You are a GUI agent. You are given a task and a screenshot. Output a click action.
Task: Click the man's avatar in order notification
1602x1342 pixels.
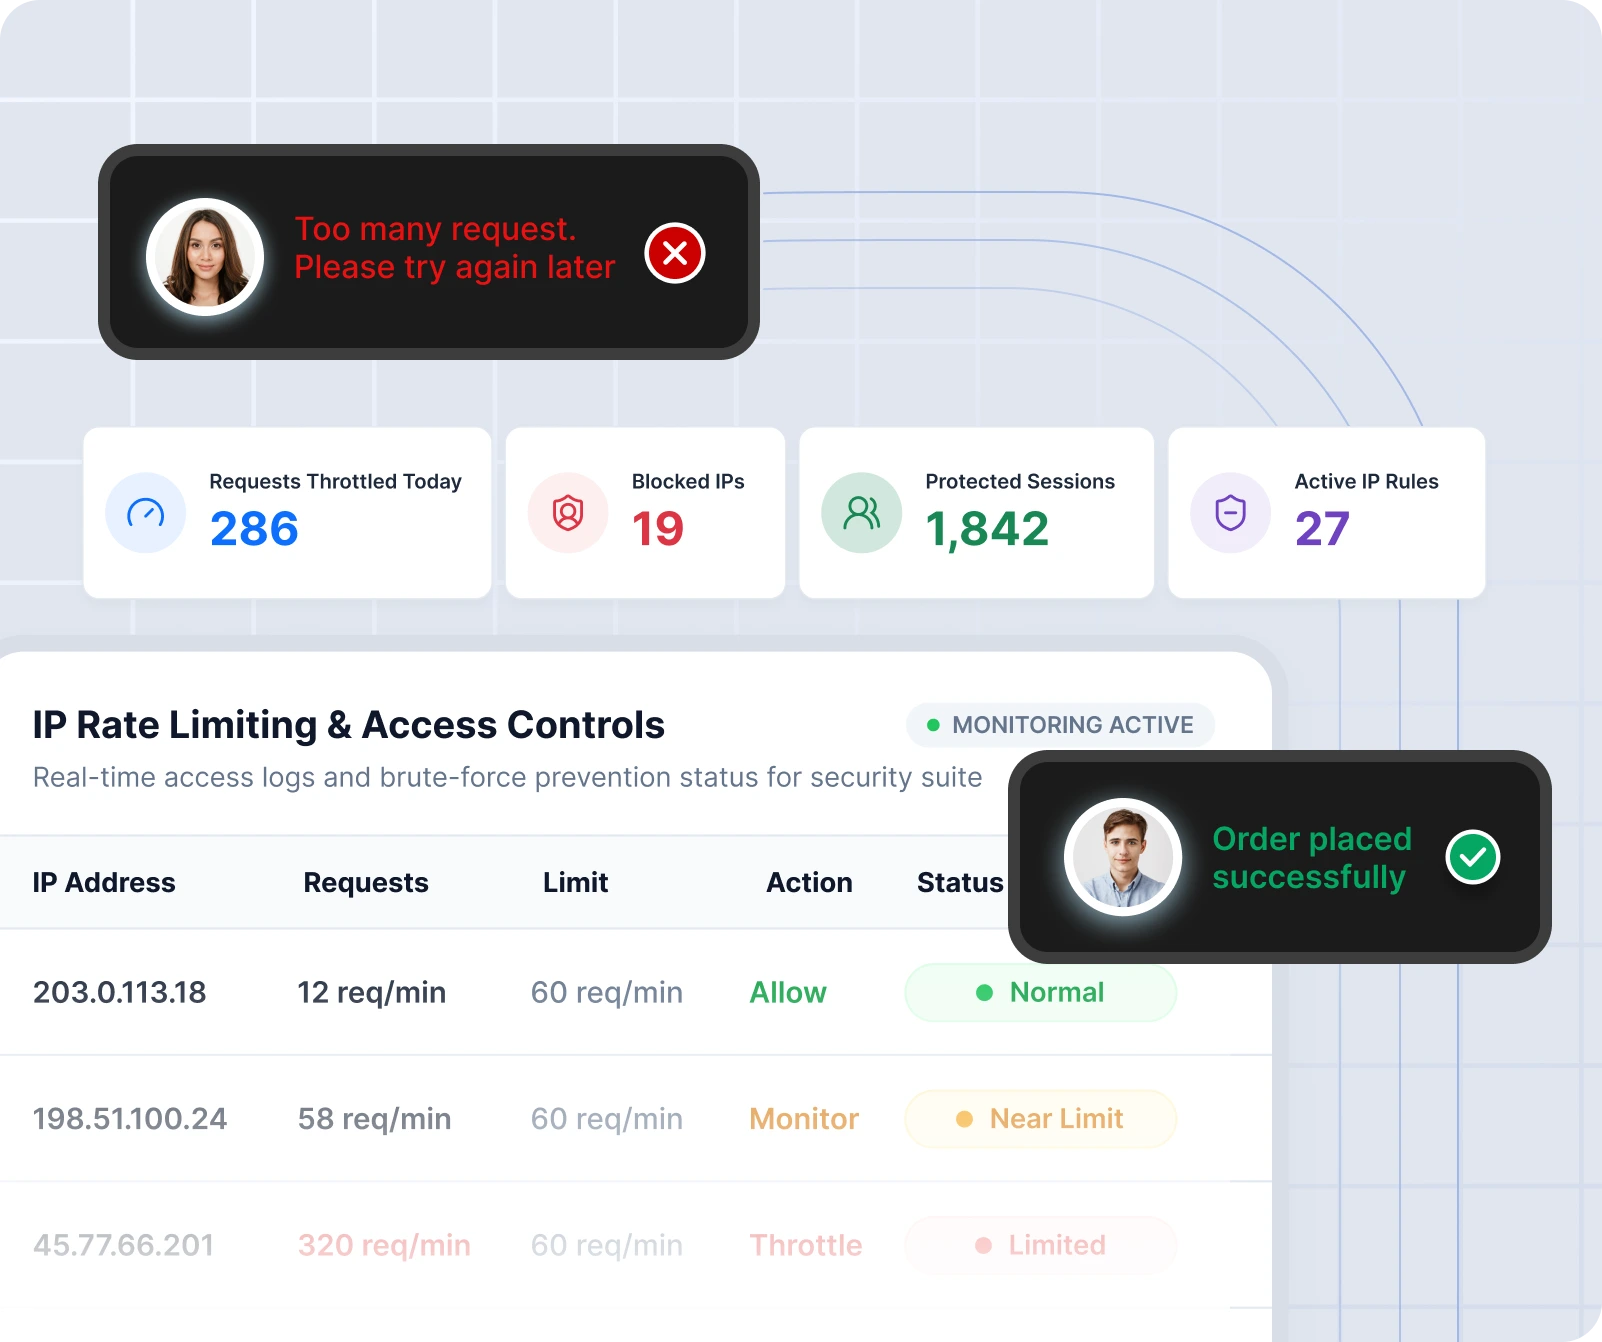coord(1123,857)
